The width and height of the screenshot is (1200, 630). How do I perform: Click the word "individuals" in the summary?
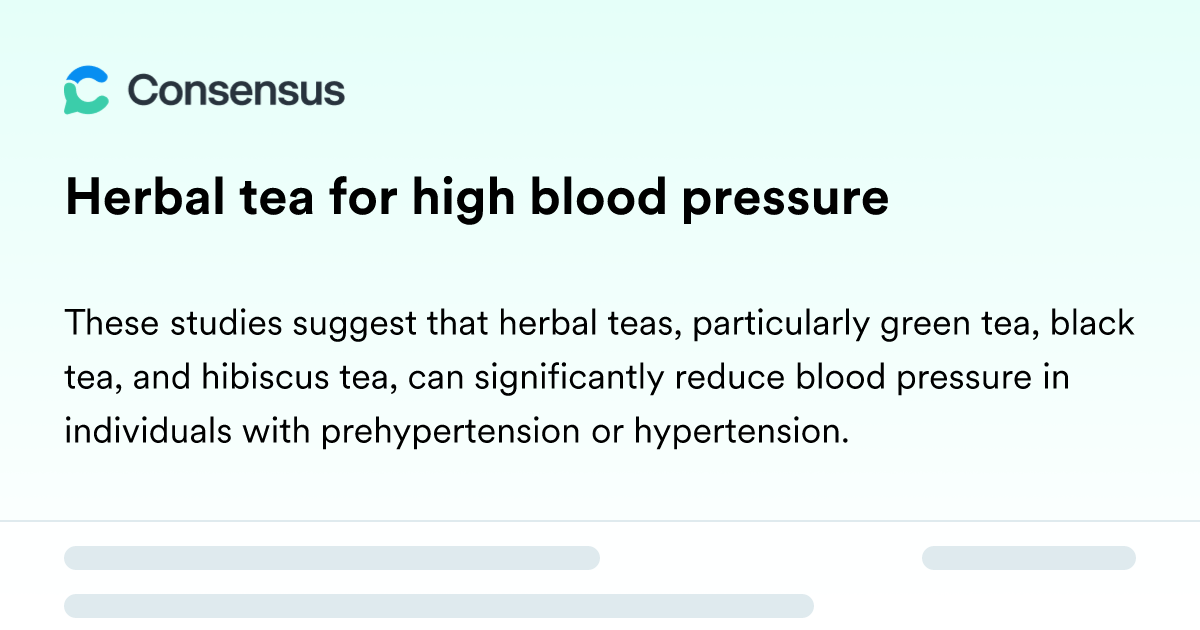[132, 432]
